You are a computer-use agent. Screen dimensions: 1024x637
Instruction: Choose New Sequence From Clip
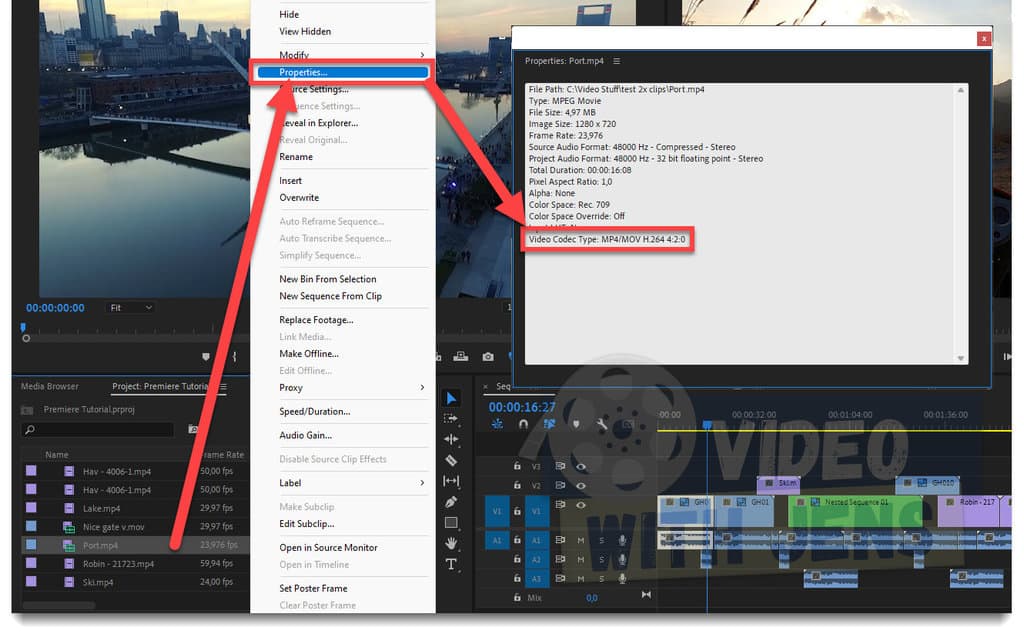(330, 297)
